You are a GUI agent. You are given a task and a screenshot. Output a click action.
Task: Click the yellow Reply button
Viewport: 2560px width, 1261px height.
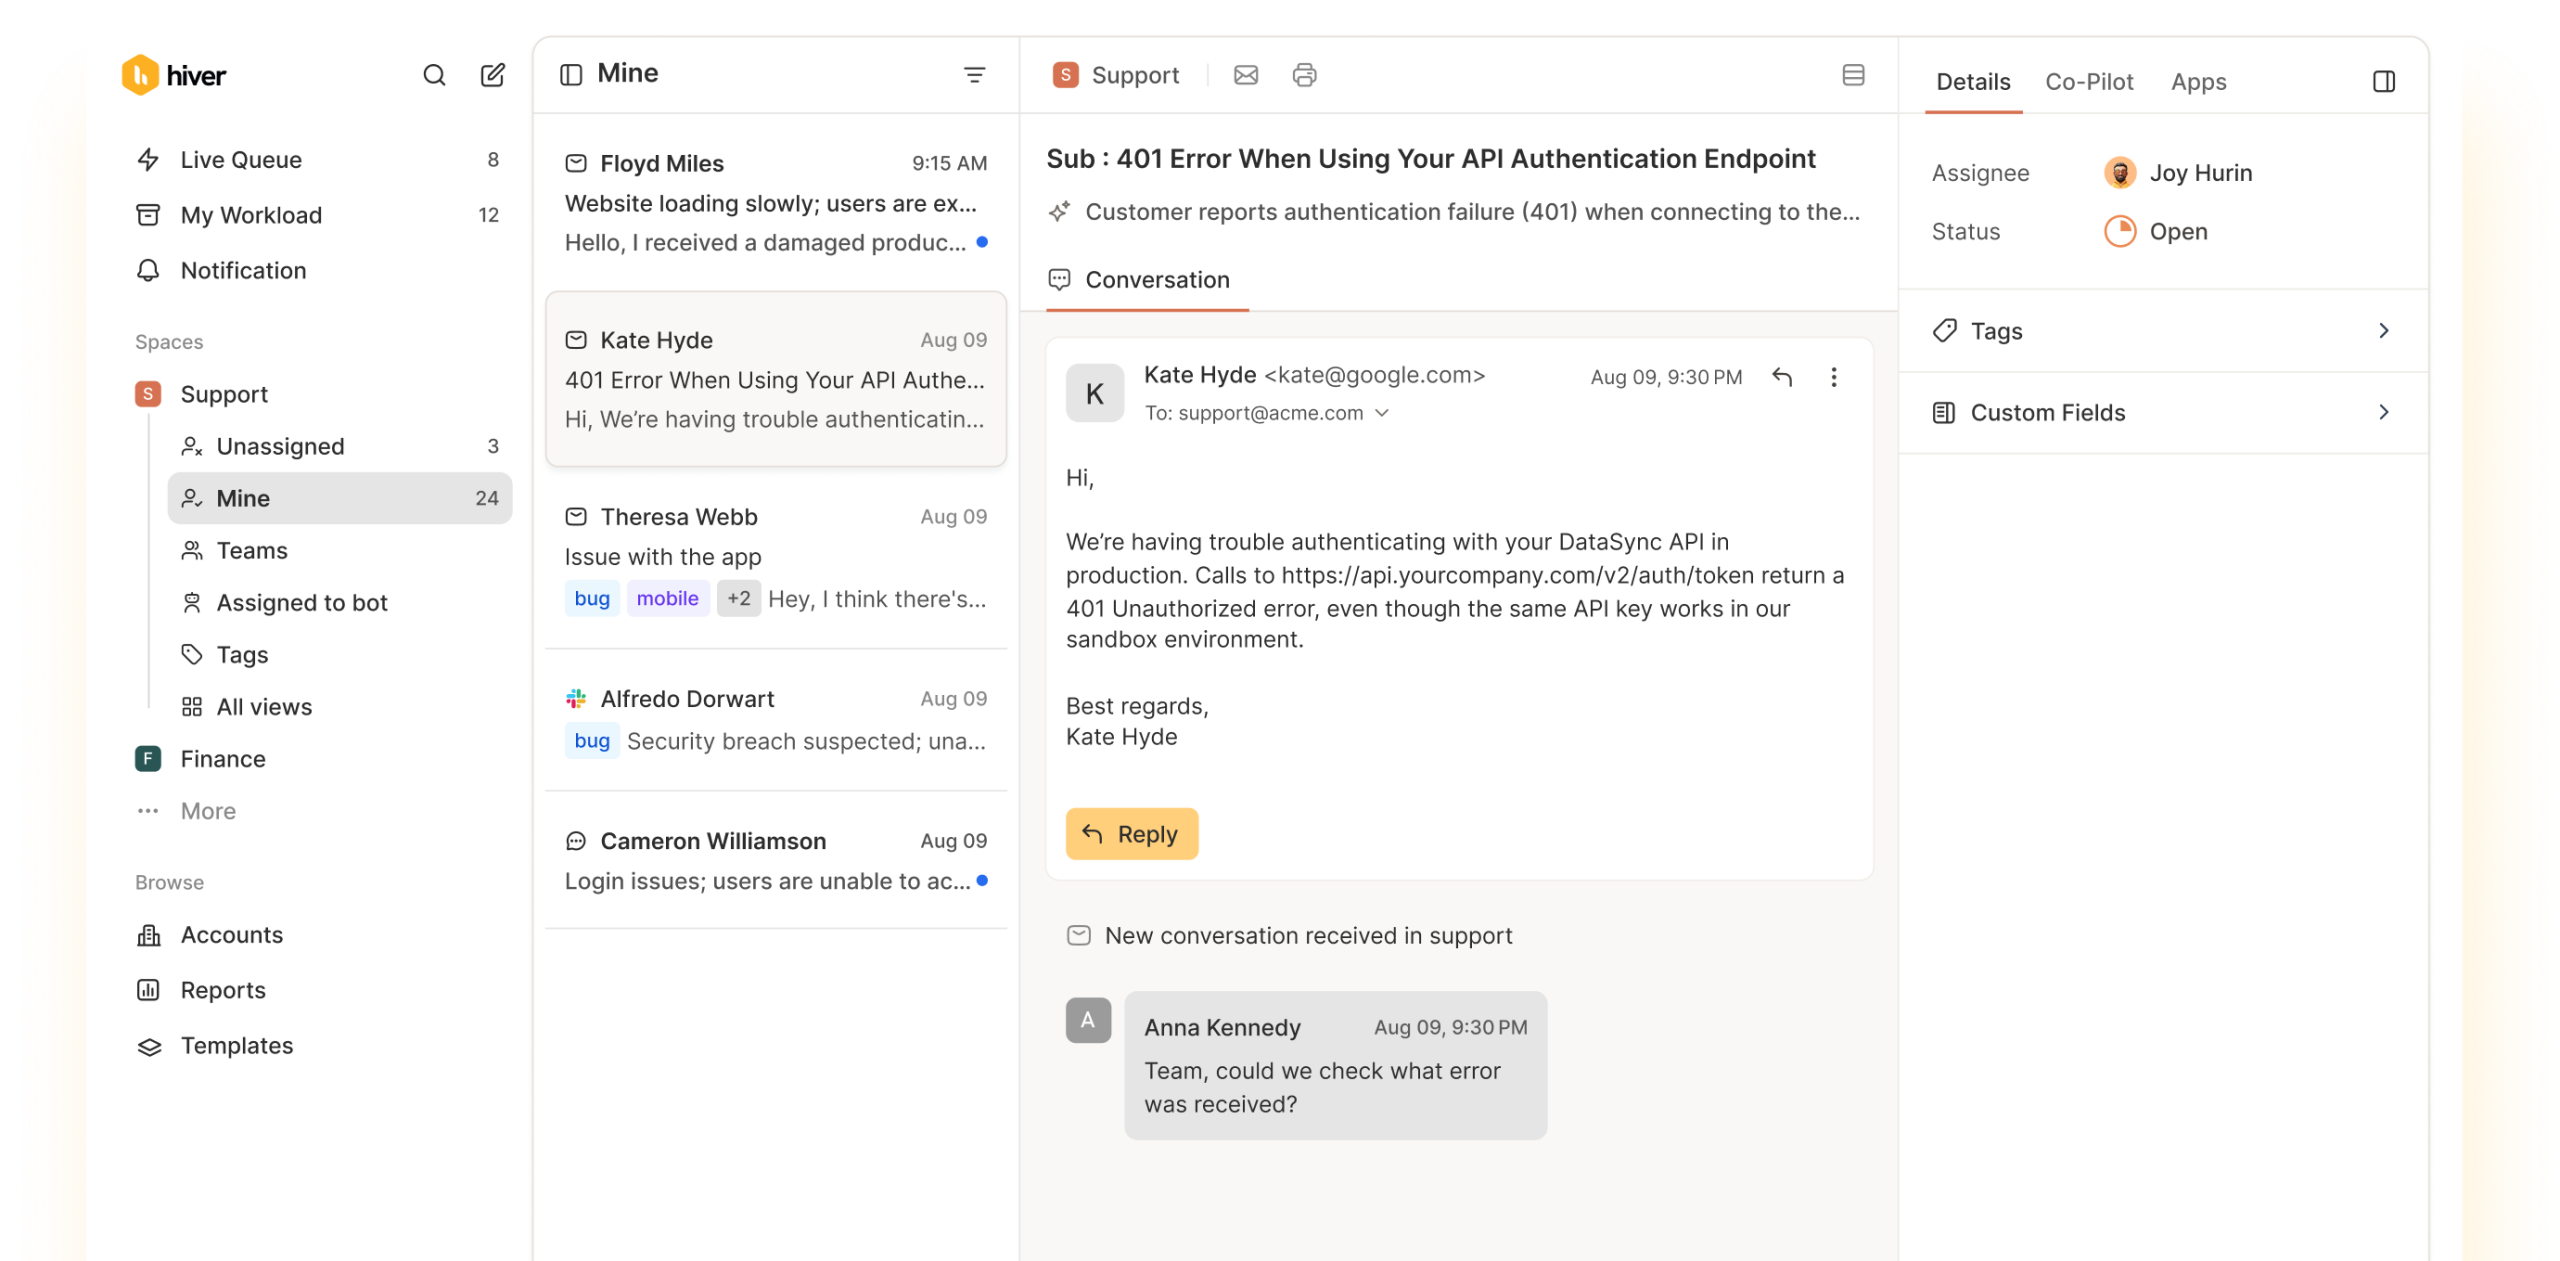[1132, 834]
